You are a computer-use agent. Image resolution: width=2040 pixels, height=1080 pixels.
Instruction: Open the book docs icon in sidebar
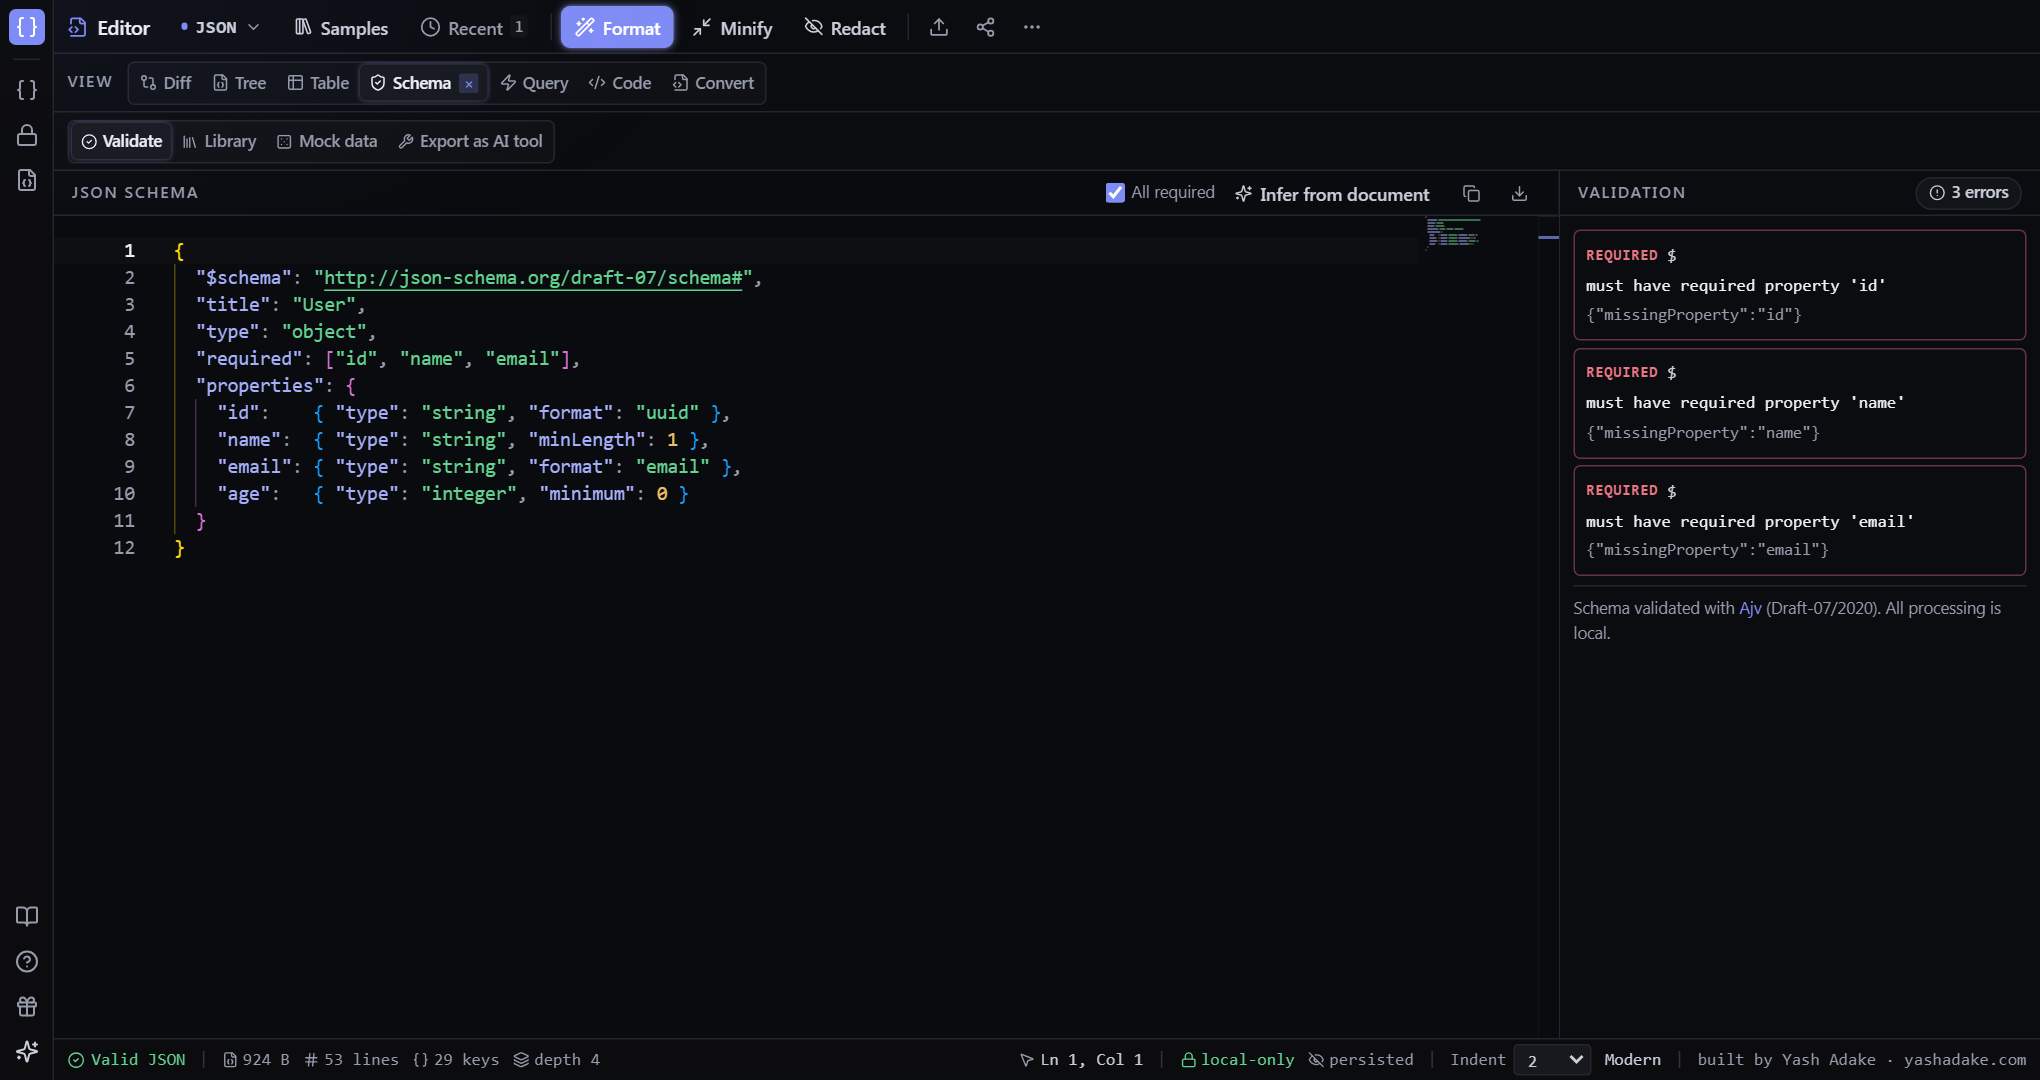27,916
